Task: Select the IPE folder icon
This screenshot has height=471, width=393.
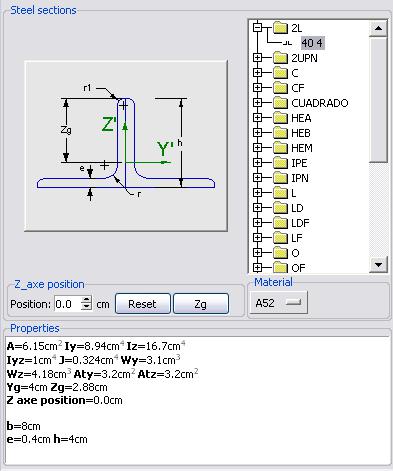Action: point(280,163)
